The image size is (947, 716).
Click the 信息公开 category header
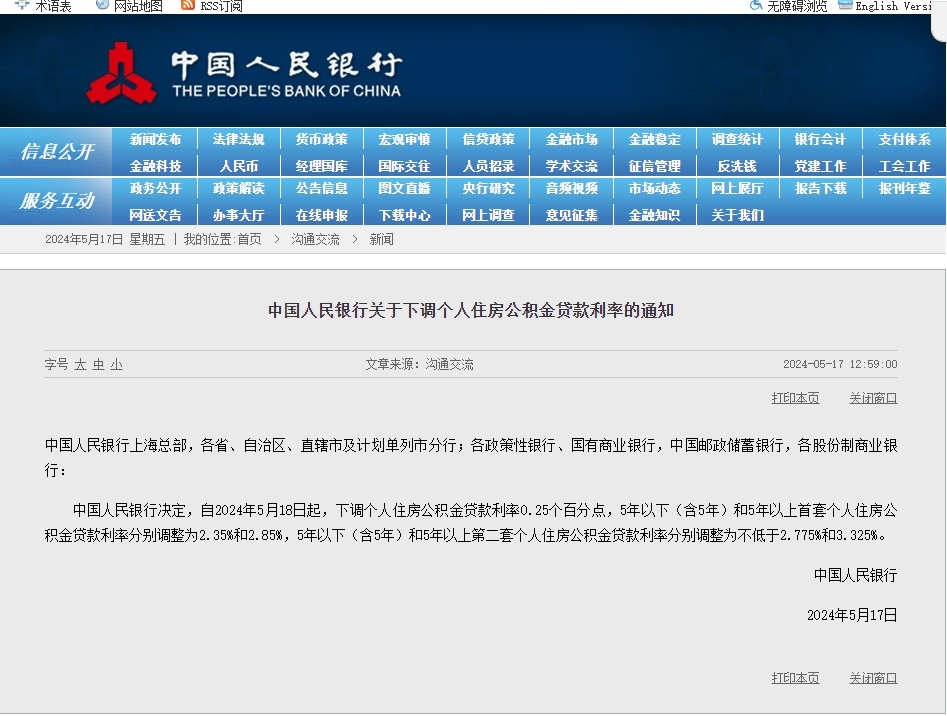[x=57, y=152]
